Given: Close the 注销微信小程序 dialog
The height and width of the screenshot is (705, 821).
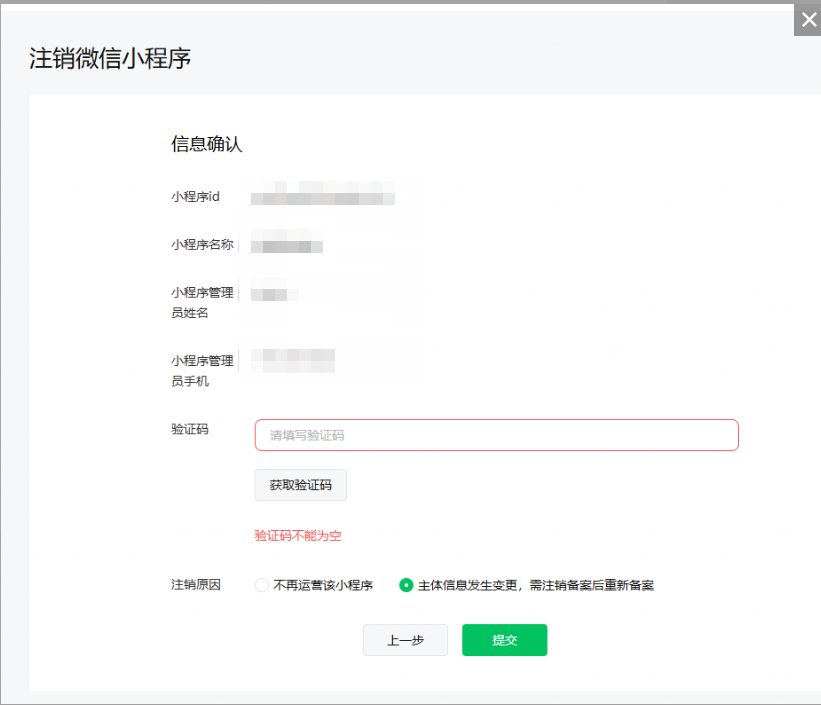Looking at the screenshot, I should [x=808, y=20].
